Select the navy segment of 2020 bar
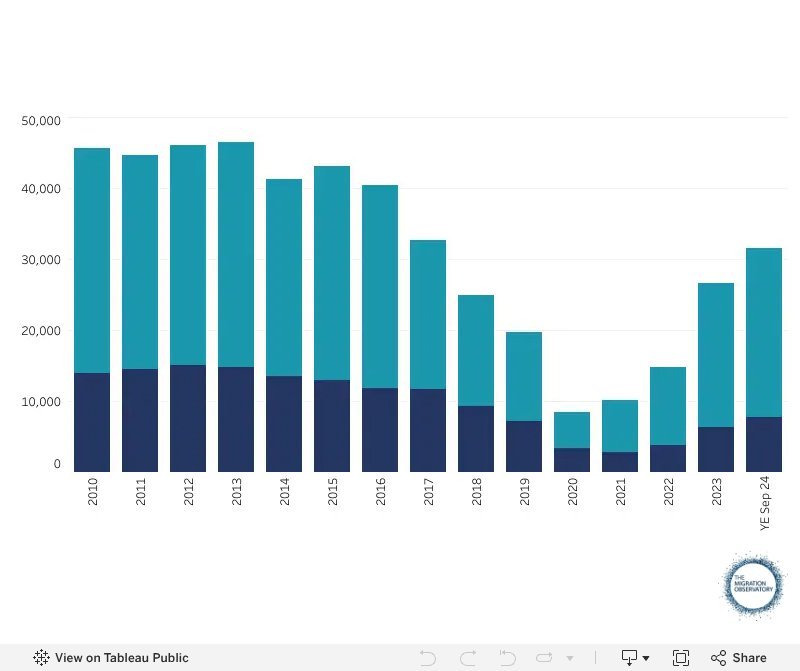800x671 pixels. [572, 460]
